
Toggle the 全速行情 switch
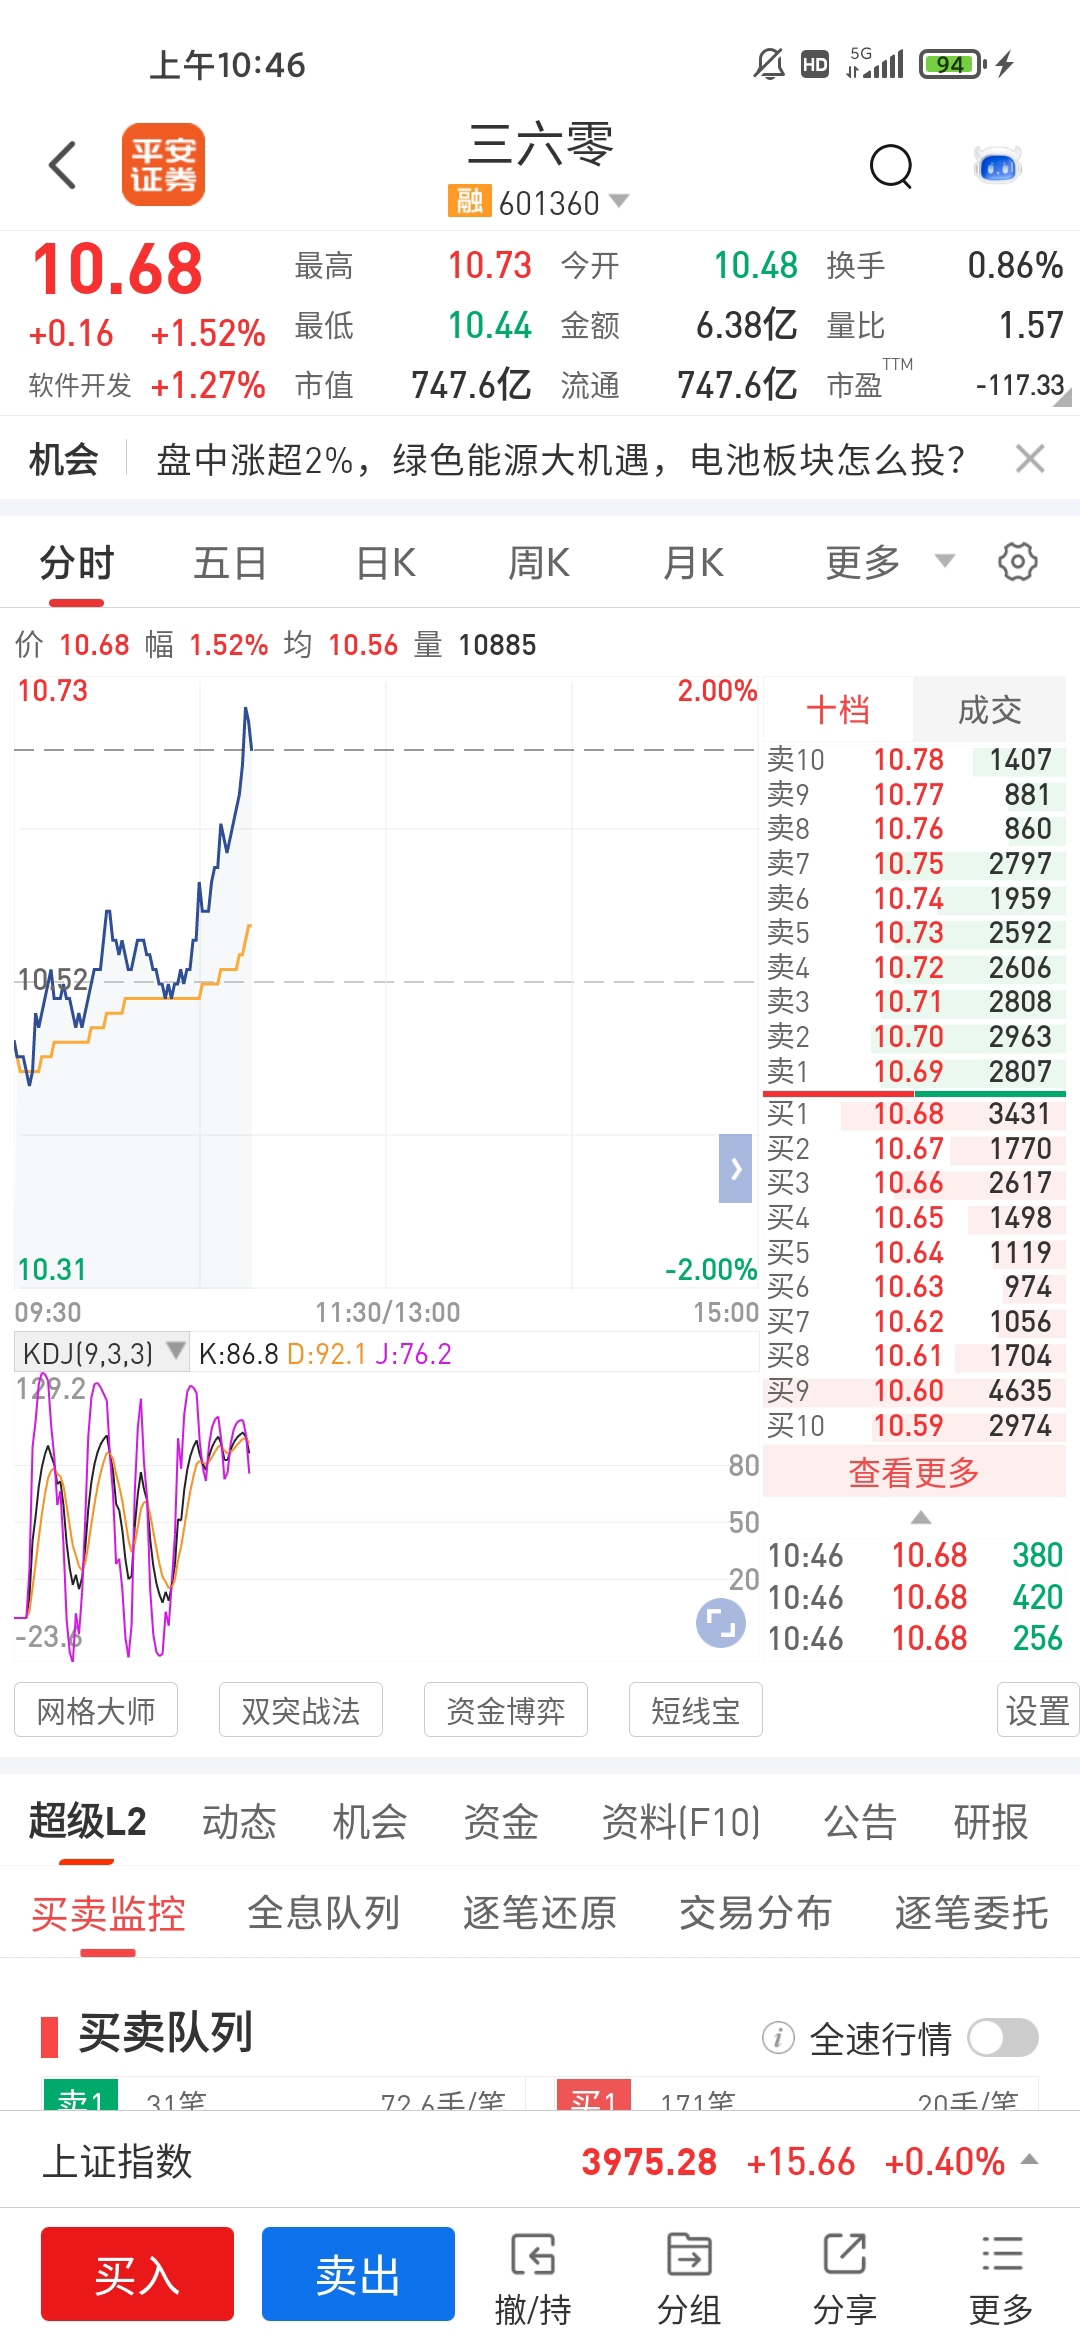point(1003,2038)
